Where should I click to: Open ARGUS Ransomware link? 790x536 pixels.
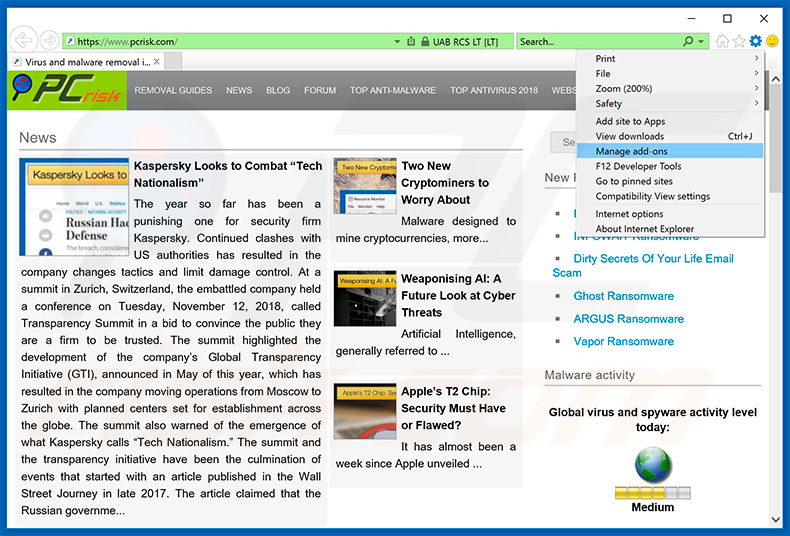pos(628,319)
